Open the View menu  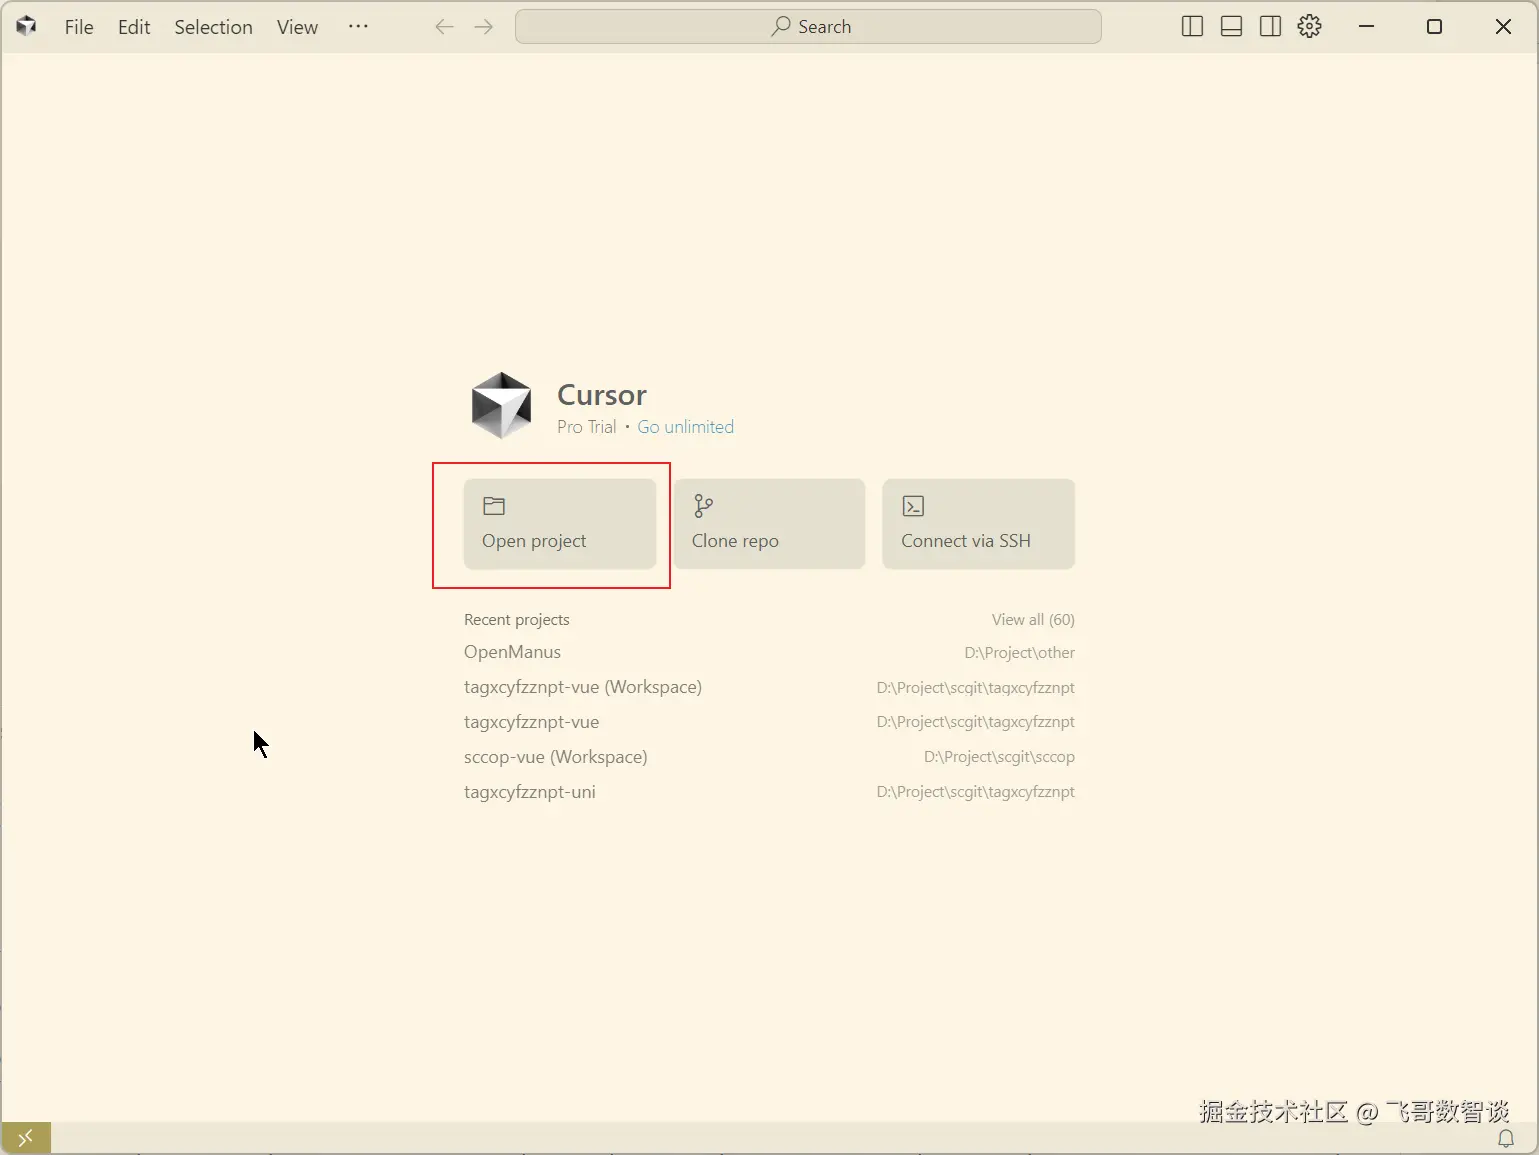[x=297, y=27]
